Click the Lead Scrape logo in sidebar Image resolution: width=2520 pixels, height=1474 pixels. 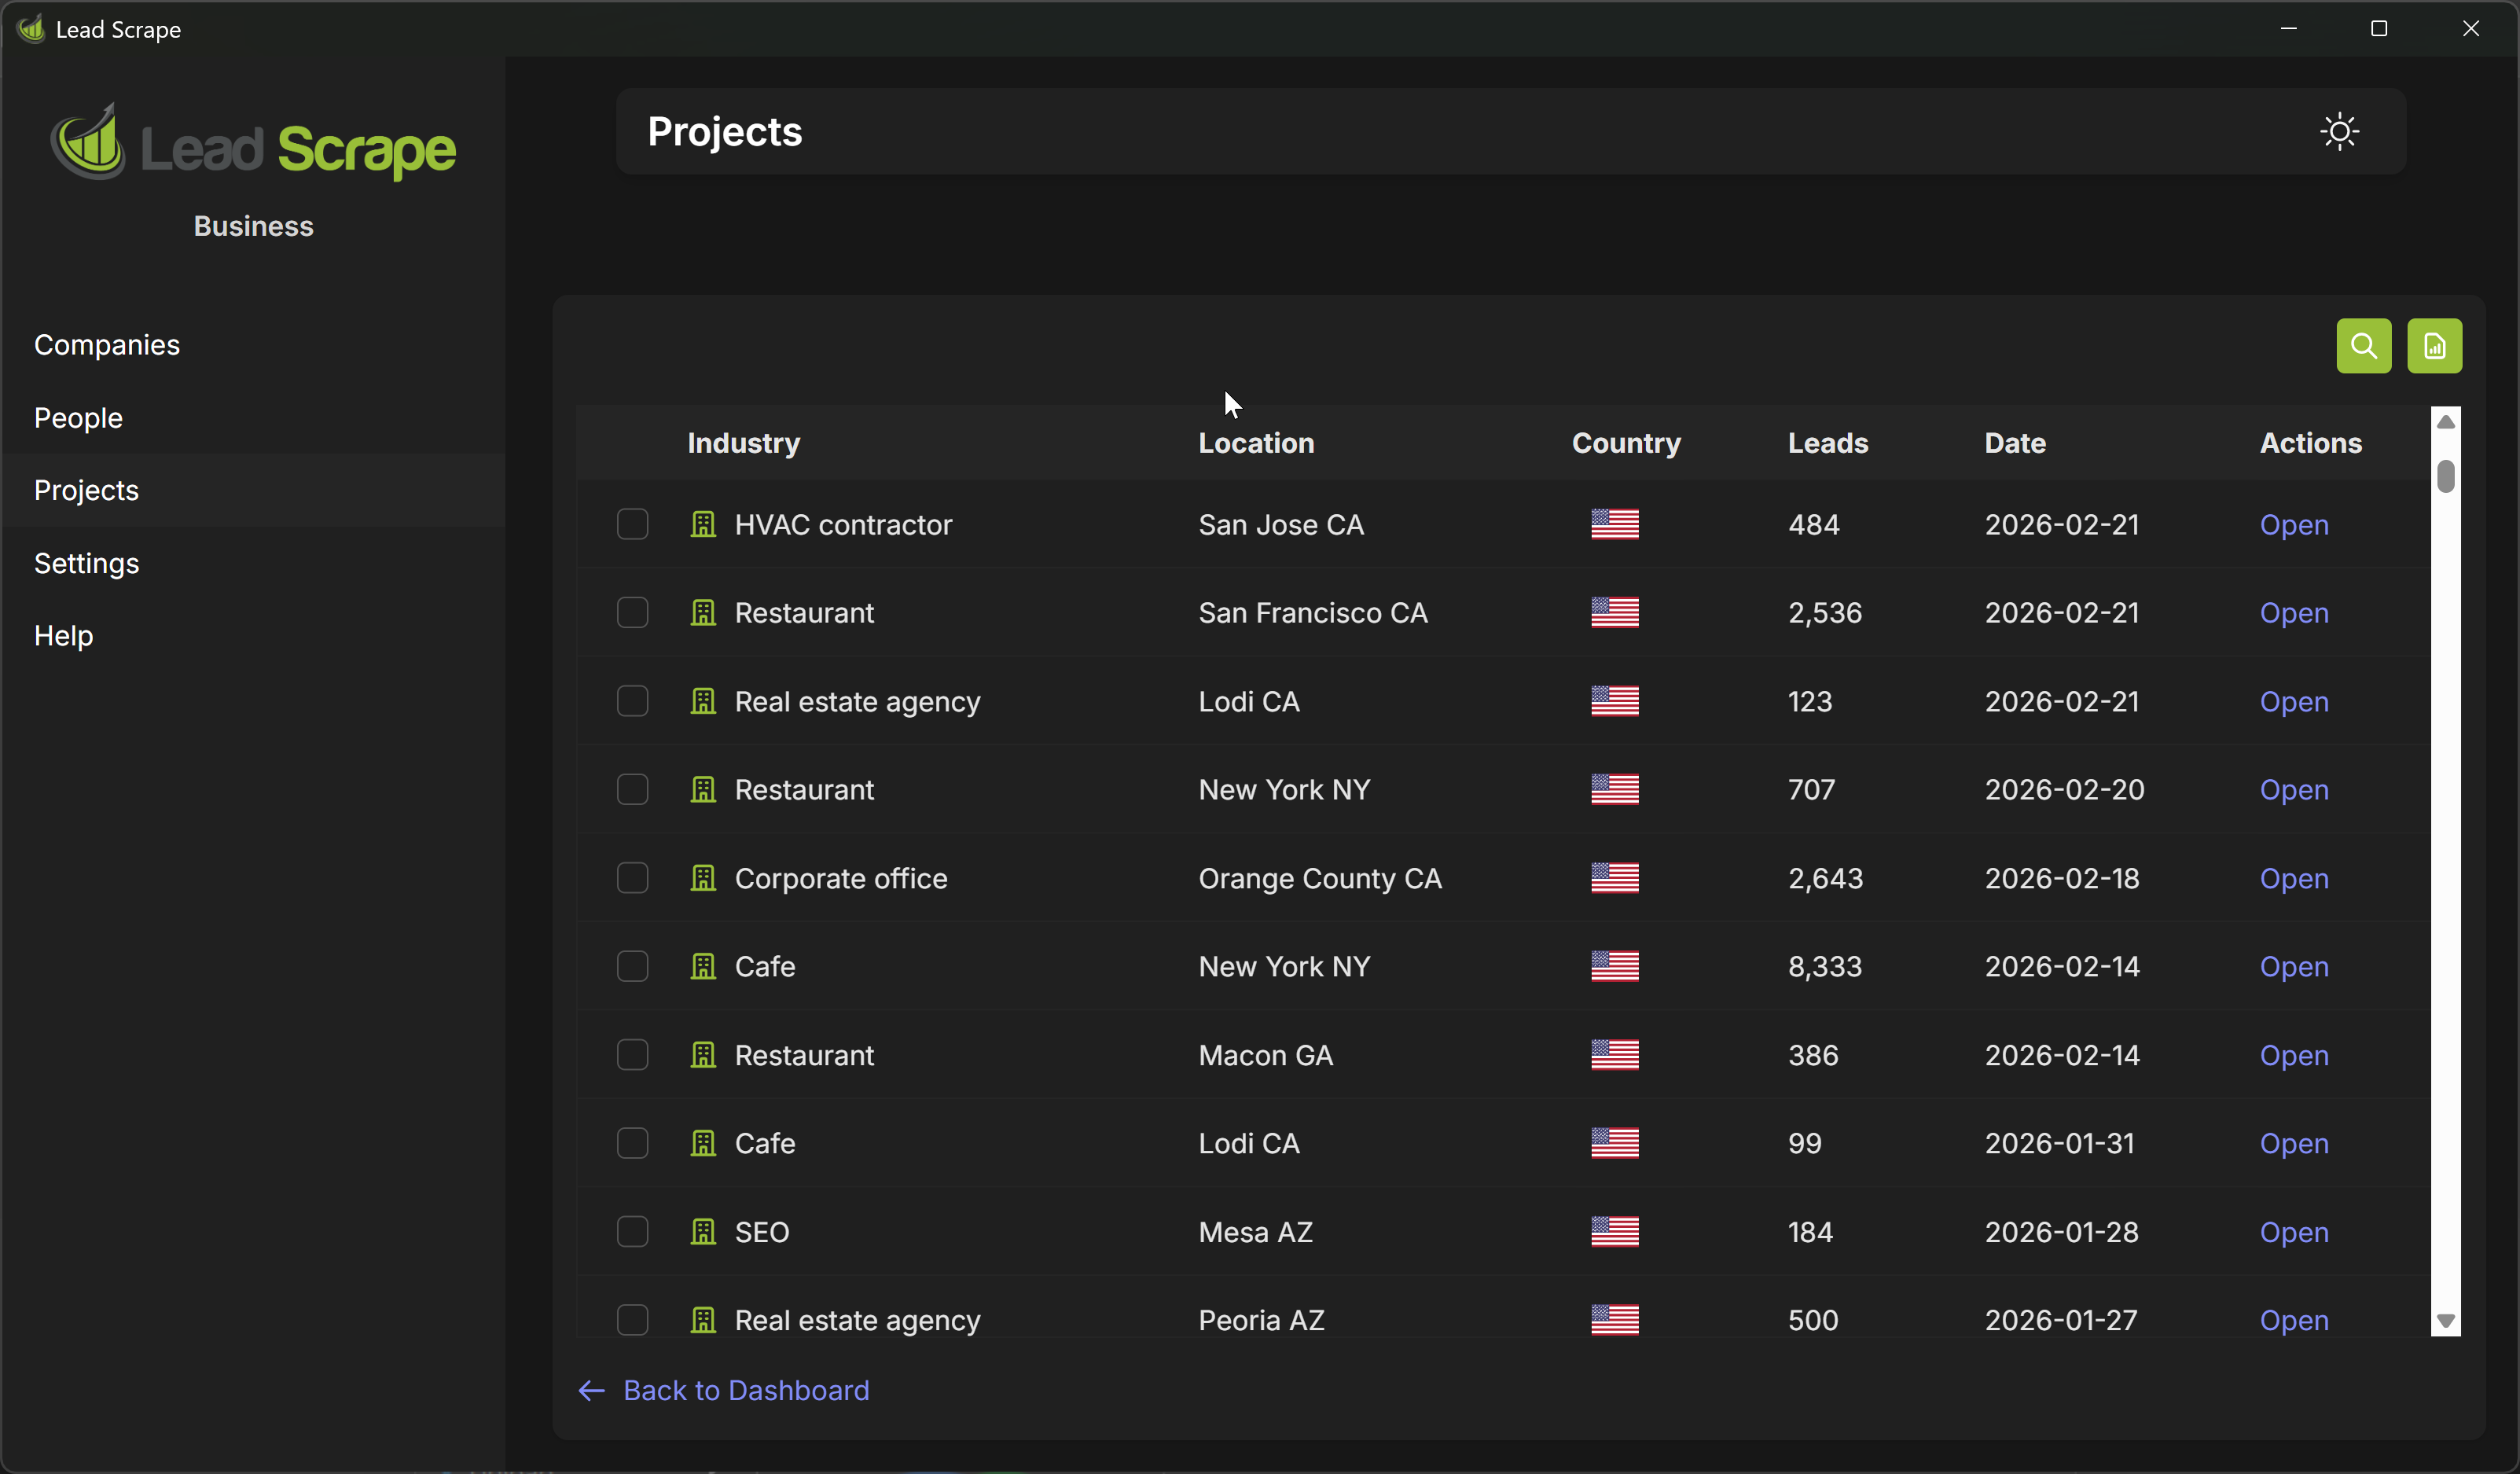tap(253, 146)
